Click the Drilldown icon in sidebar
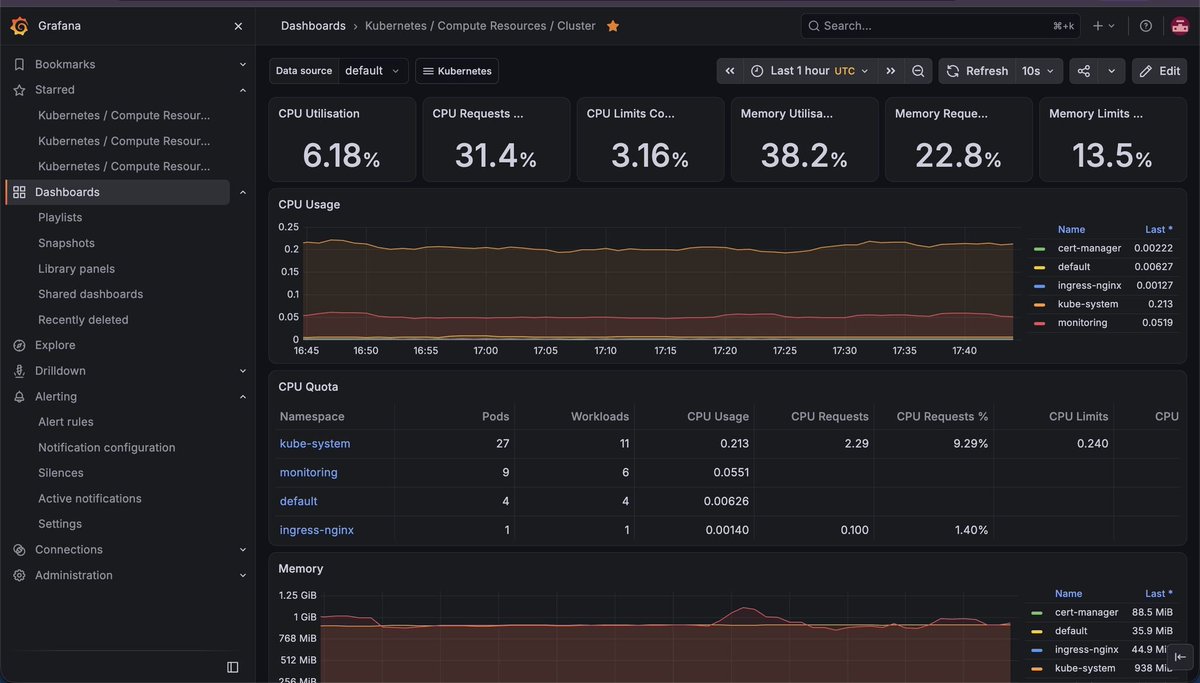1200x683 pixels. (19, 371)
